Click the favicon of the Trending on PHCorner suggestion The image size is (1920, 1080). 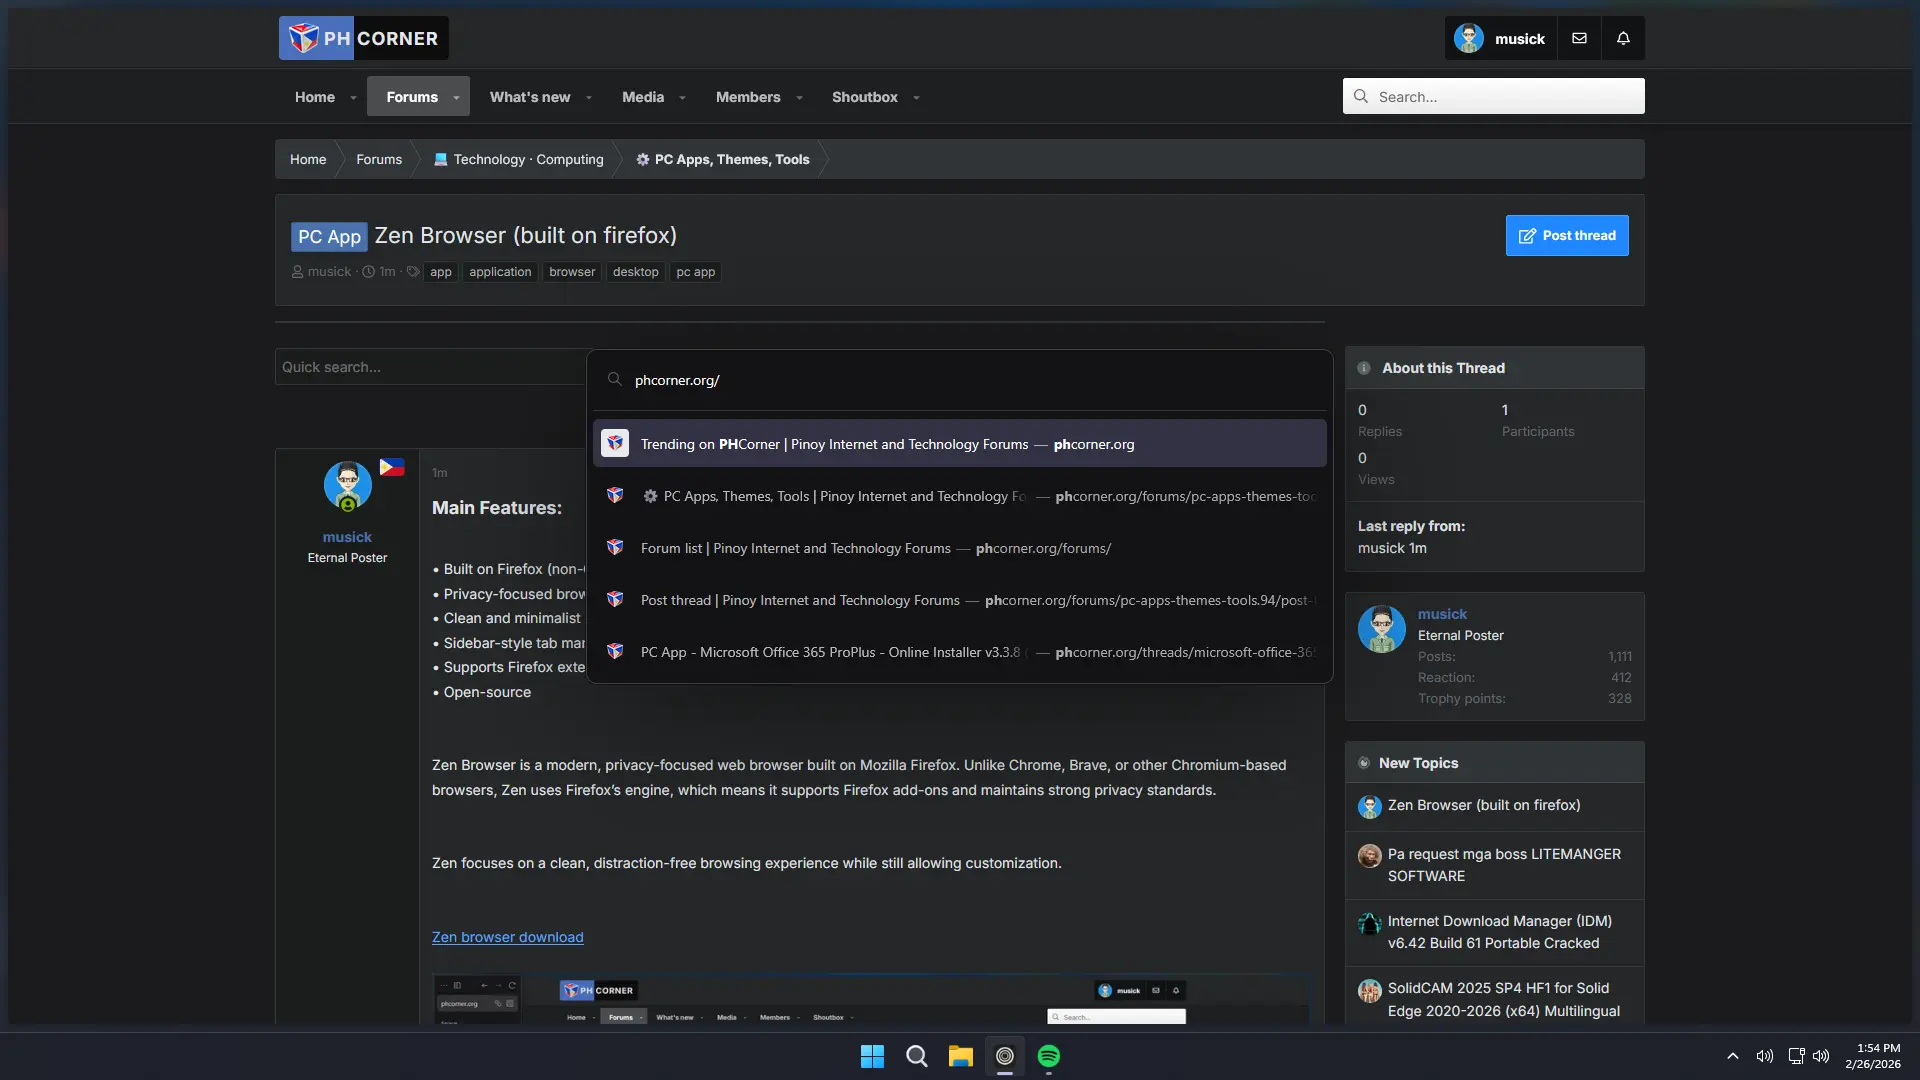tap(615, 443)
